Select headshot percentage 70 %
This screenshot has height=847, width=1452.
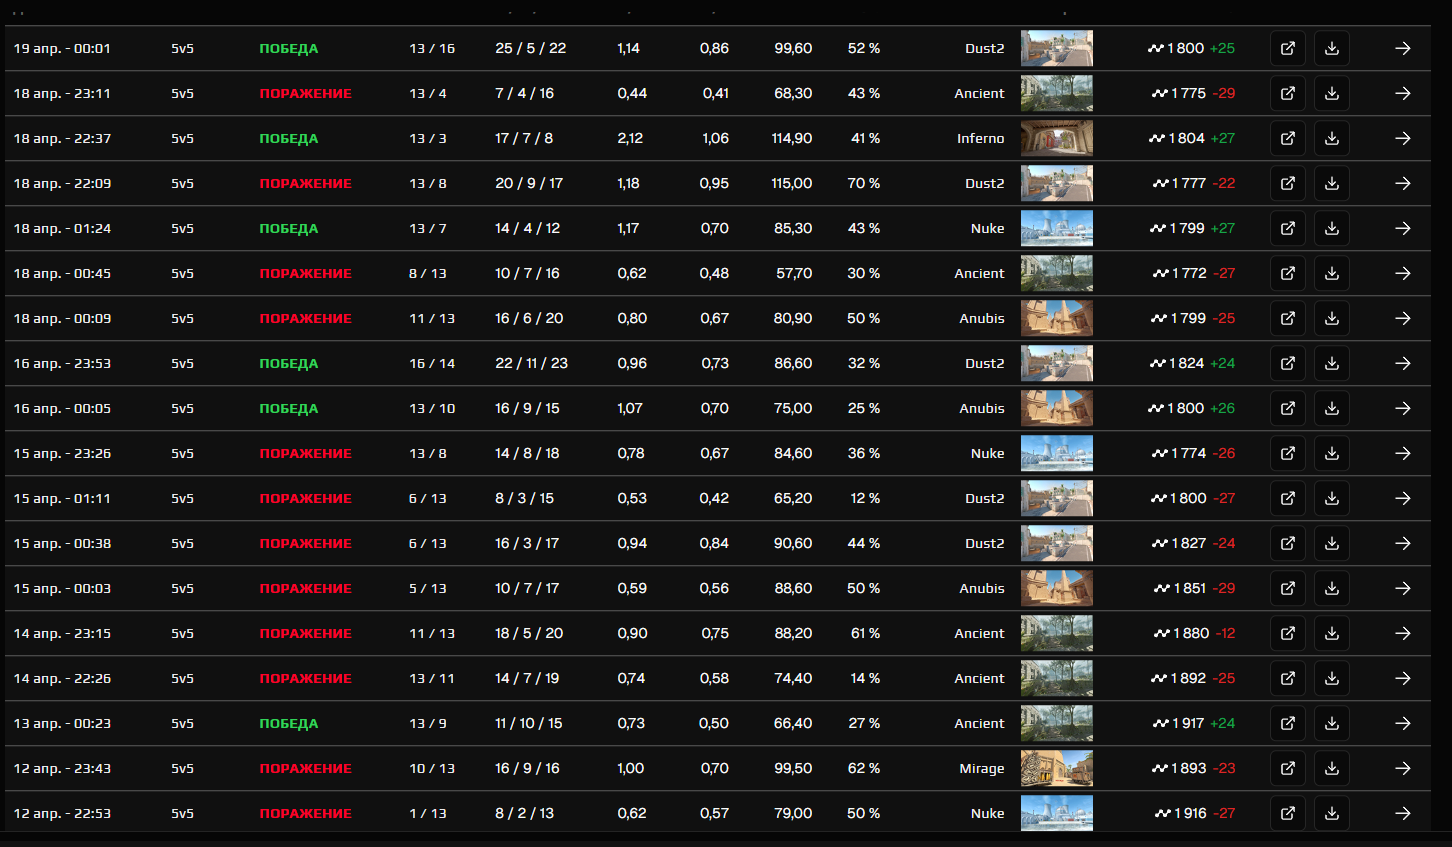(x=864, y=183)
